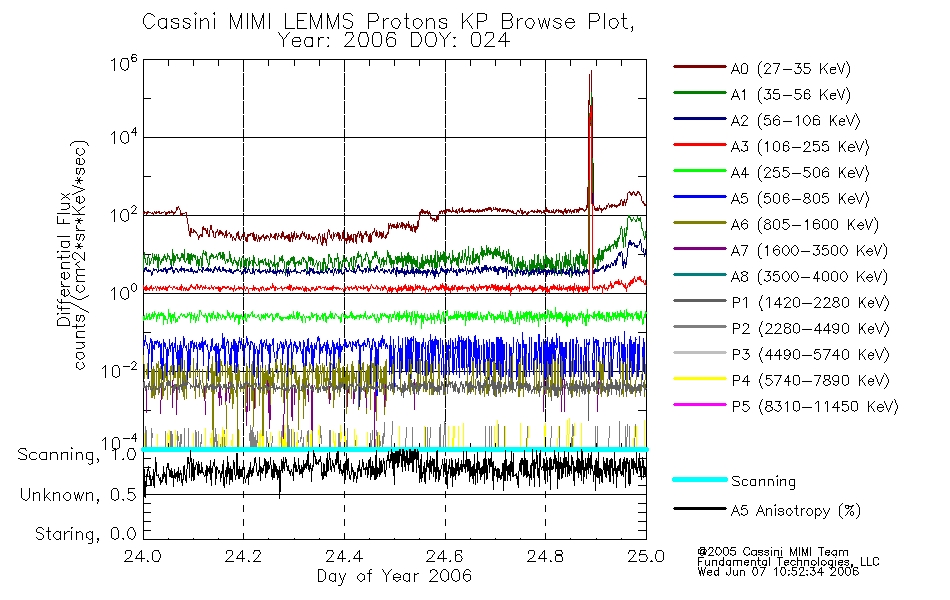This screenshot has height=600, width=950.
Task: Click the bright red A3 legend line swatch
Action: (x=700, y=145)
